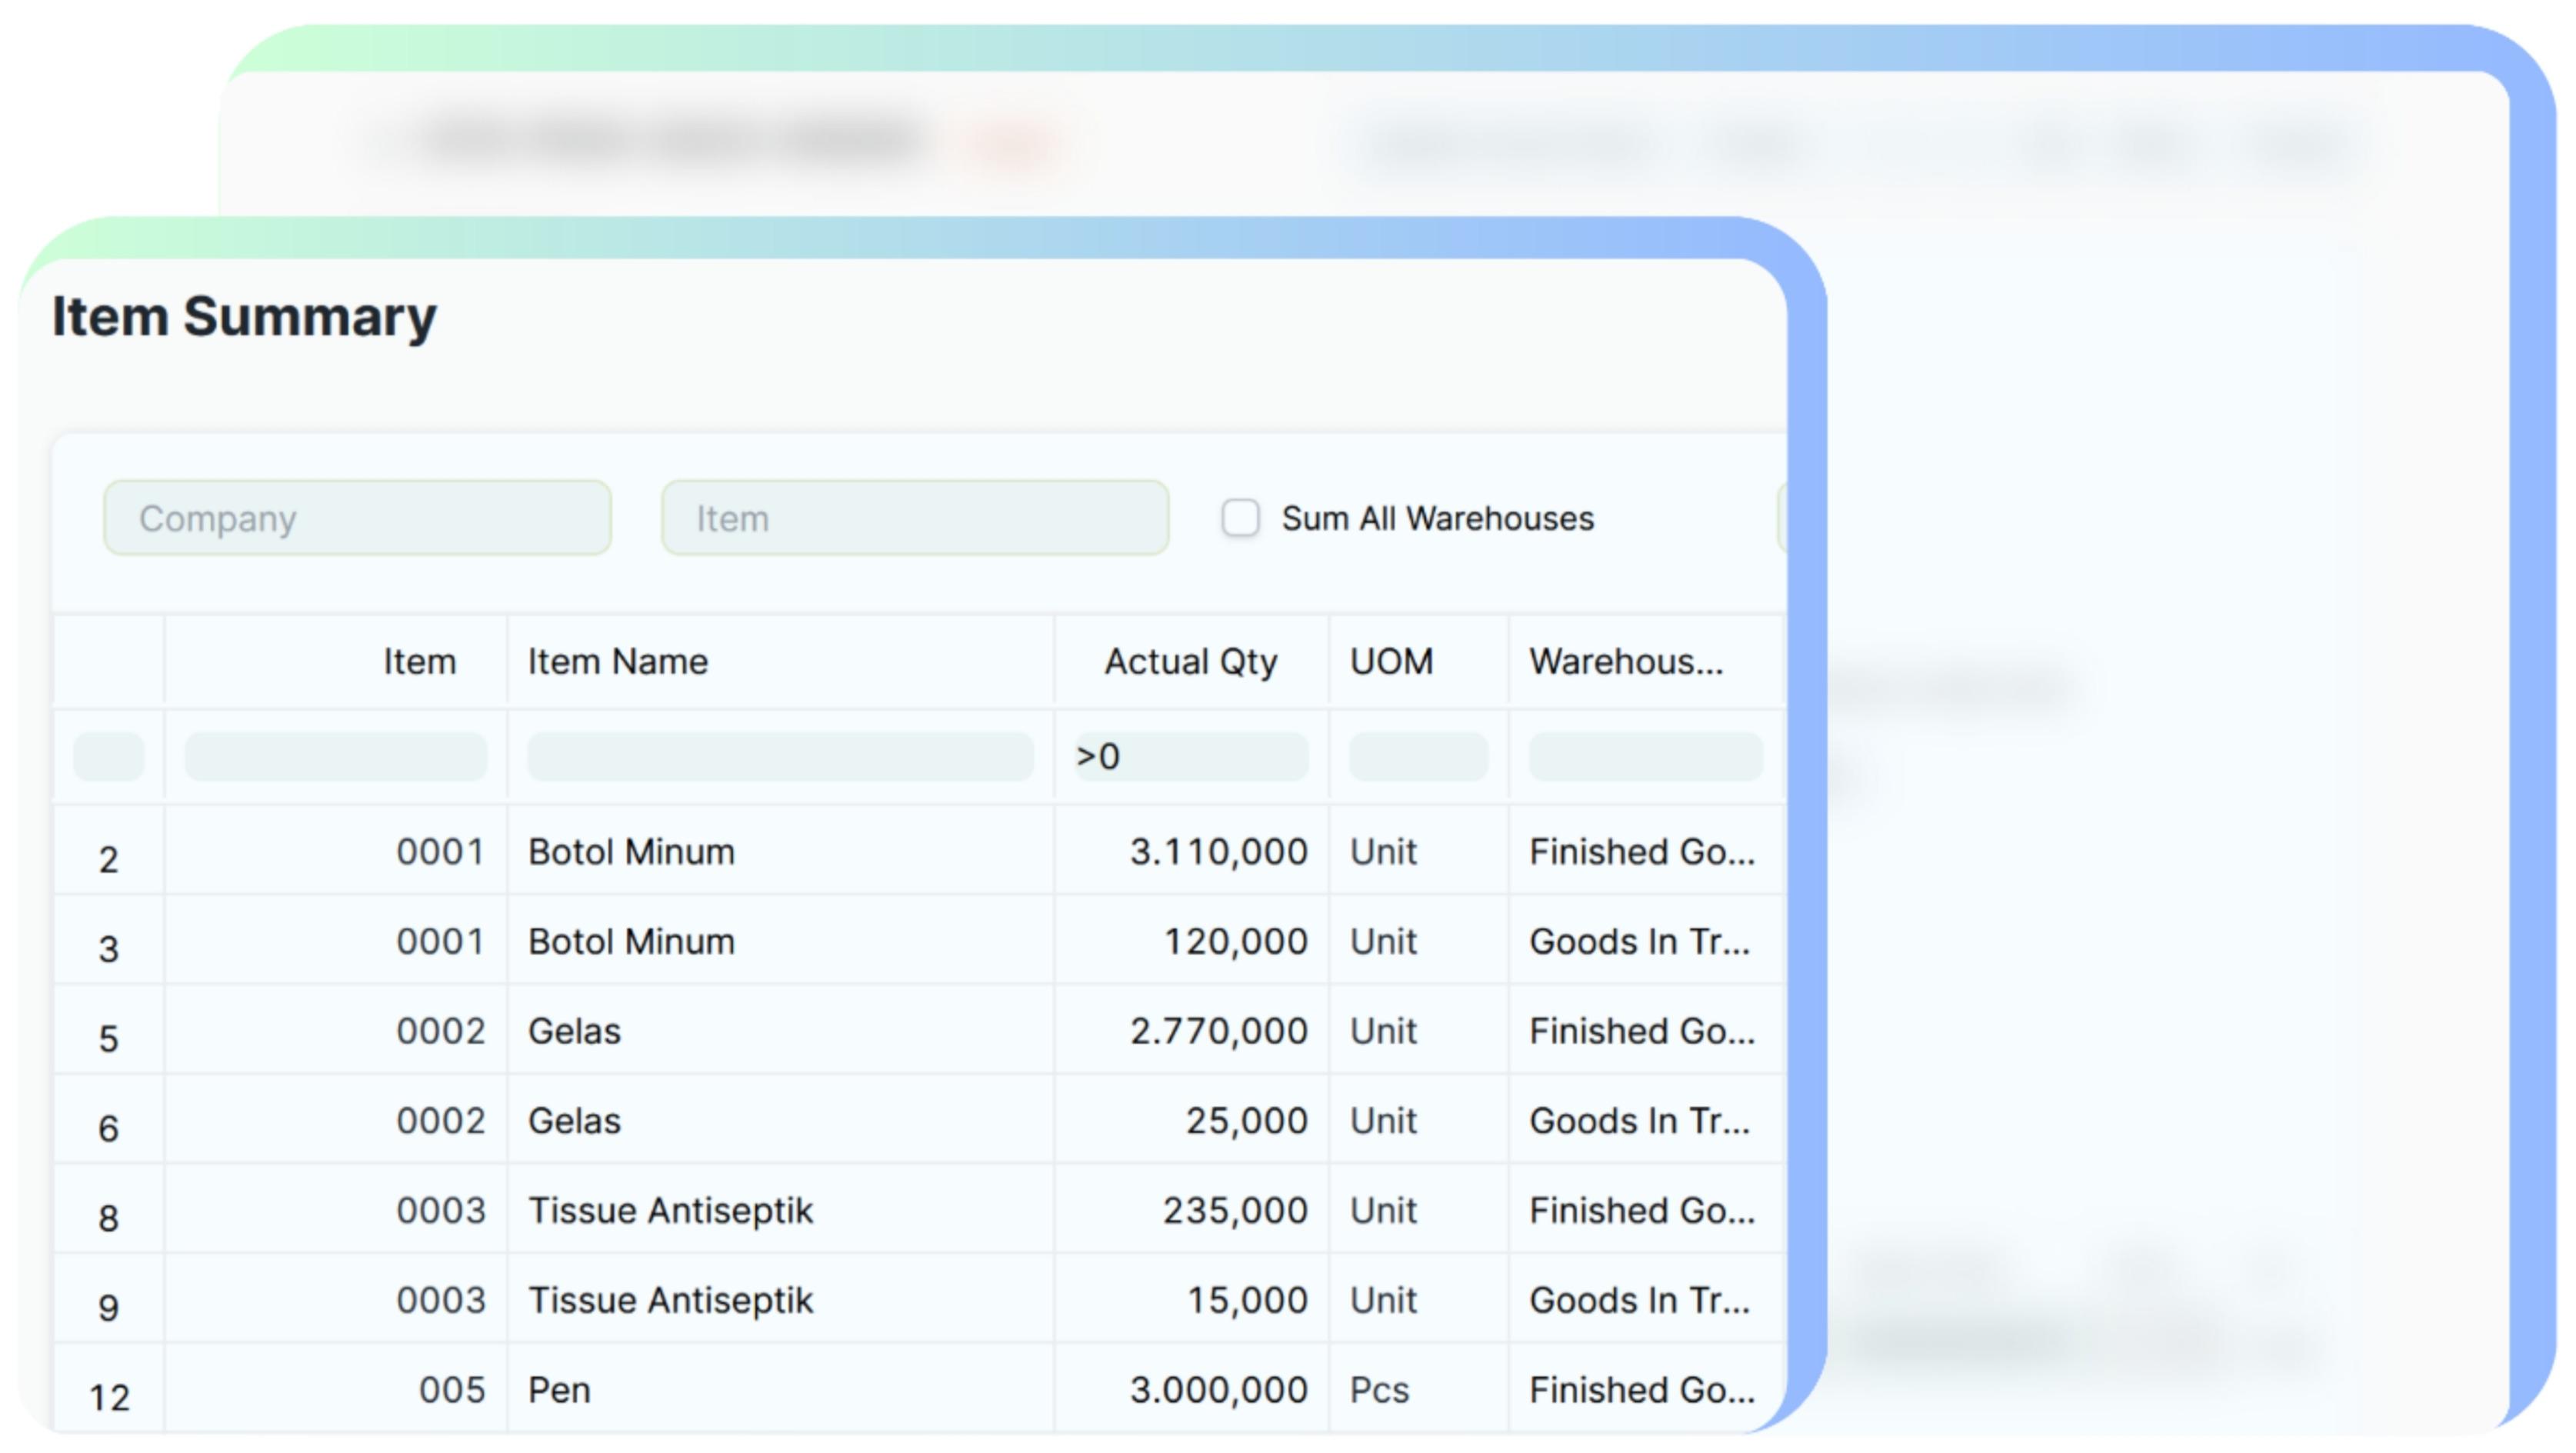2576x1453 pixels.
Task: Click Tissue Antiseptik in row 8
Action: (670, 1211)
